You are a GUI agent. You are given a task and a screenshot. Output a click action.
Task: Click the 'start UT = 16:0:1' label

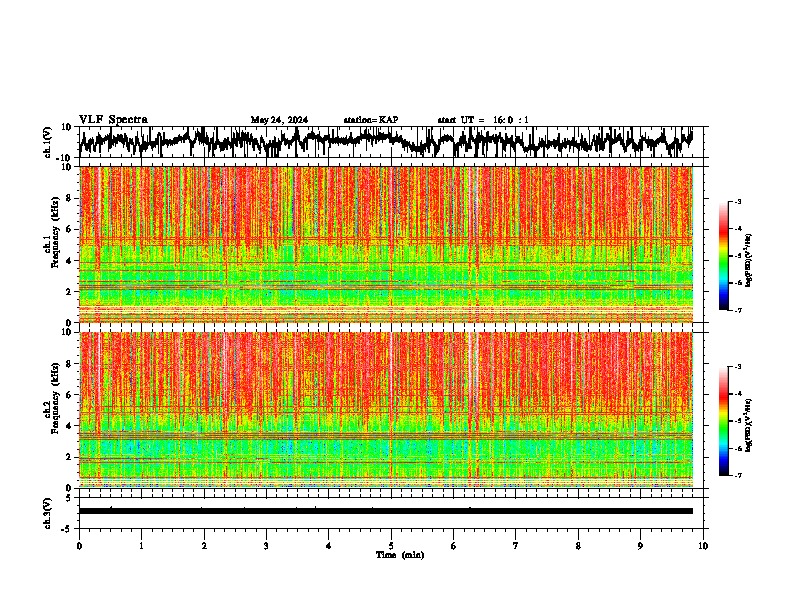pos(483,120)
